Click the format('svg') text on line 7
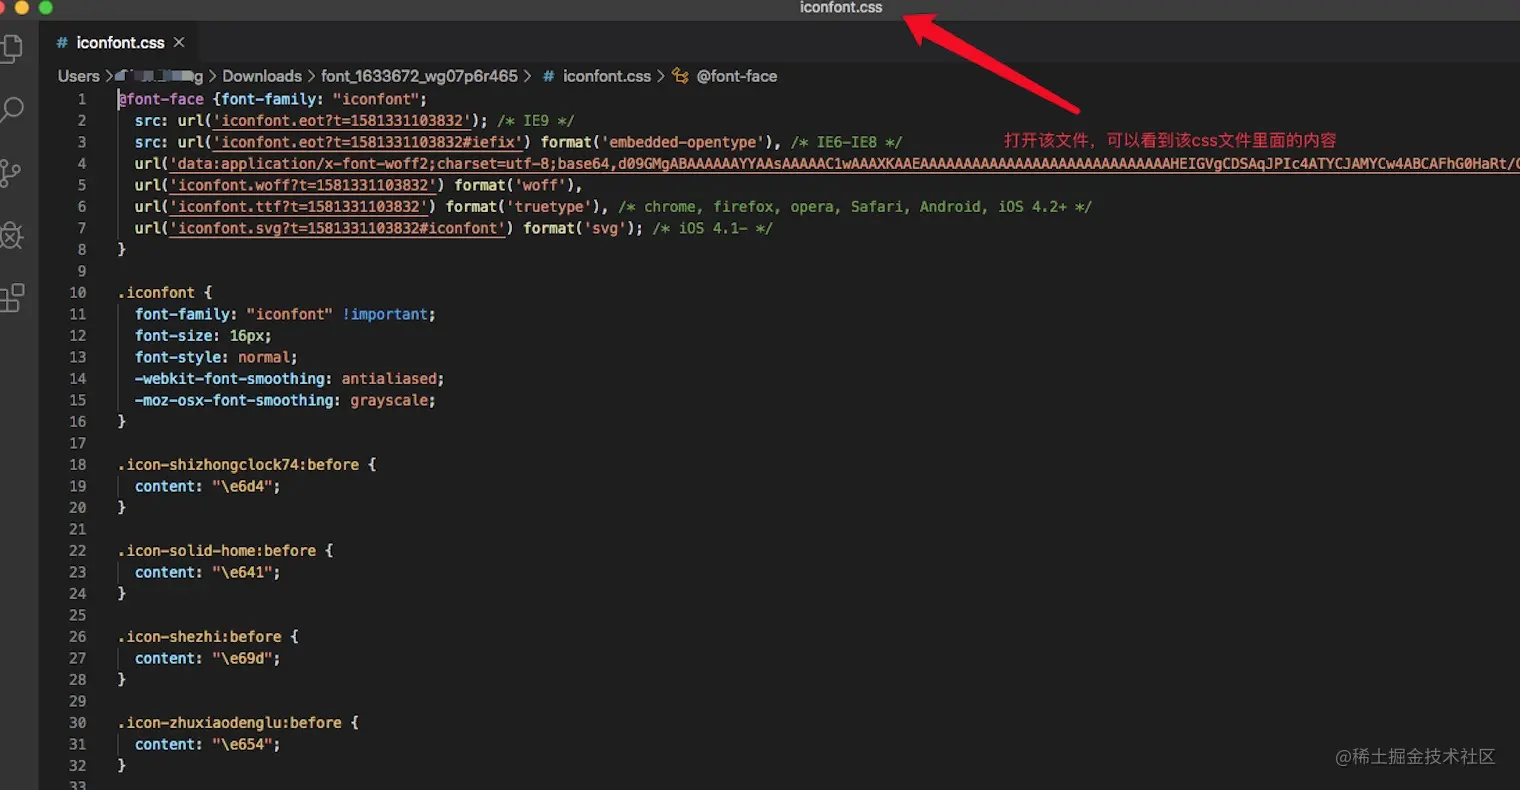The width and height of the screenshot is (1520, 790). (x=579, y=228)
